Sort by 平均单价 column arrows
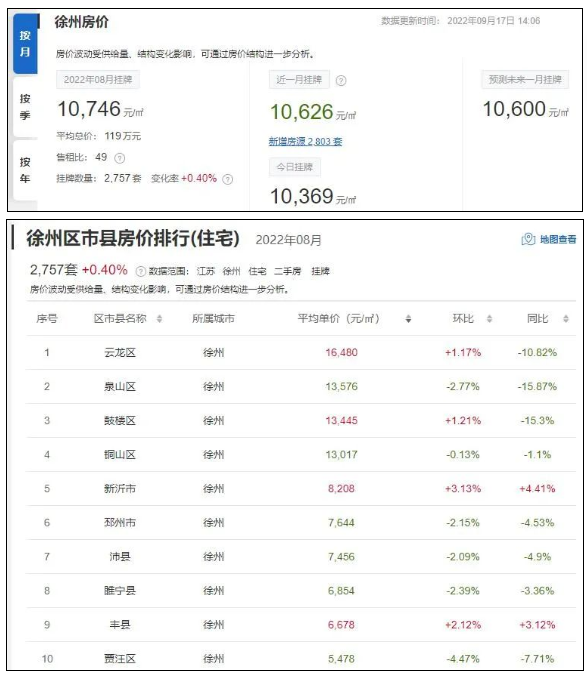The image size is (587, 676). point(408,319)
